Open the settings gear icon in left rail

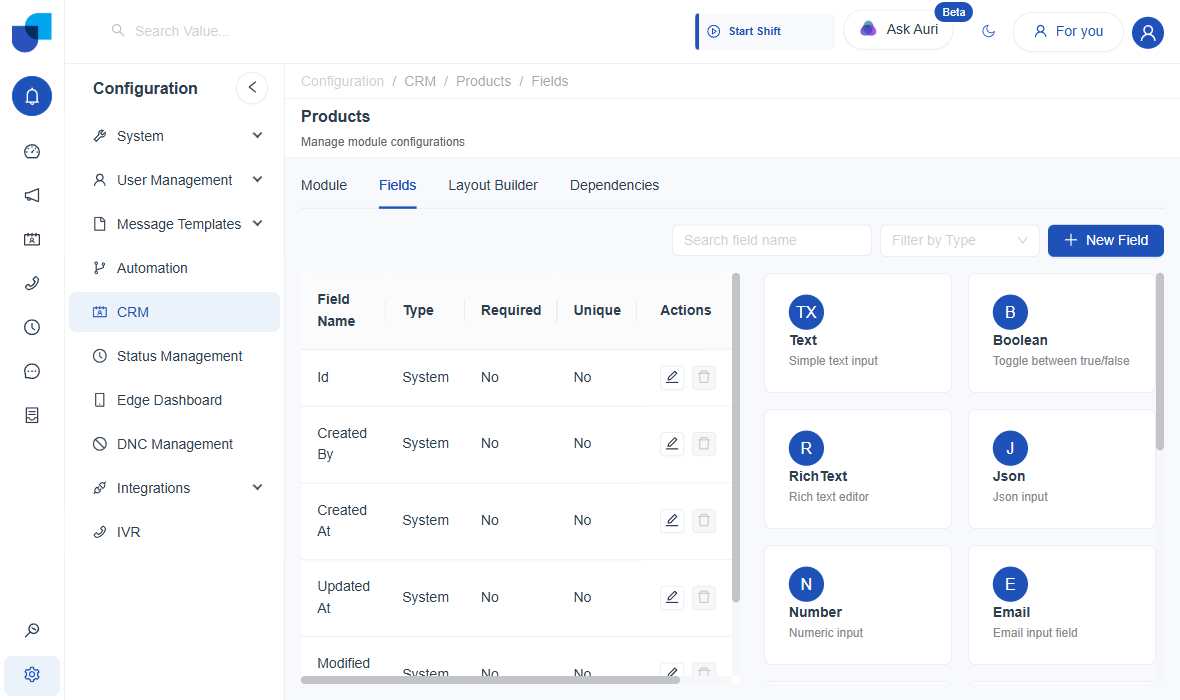pos(32,674)
